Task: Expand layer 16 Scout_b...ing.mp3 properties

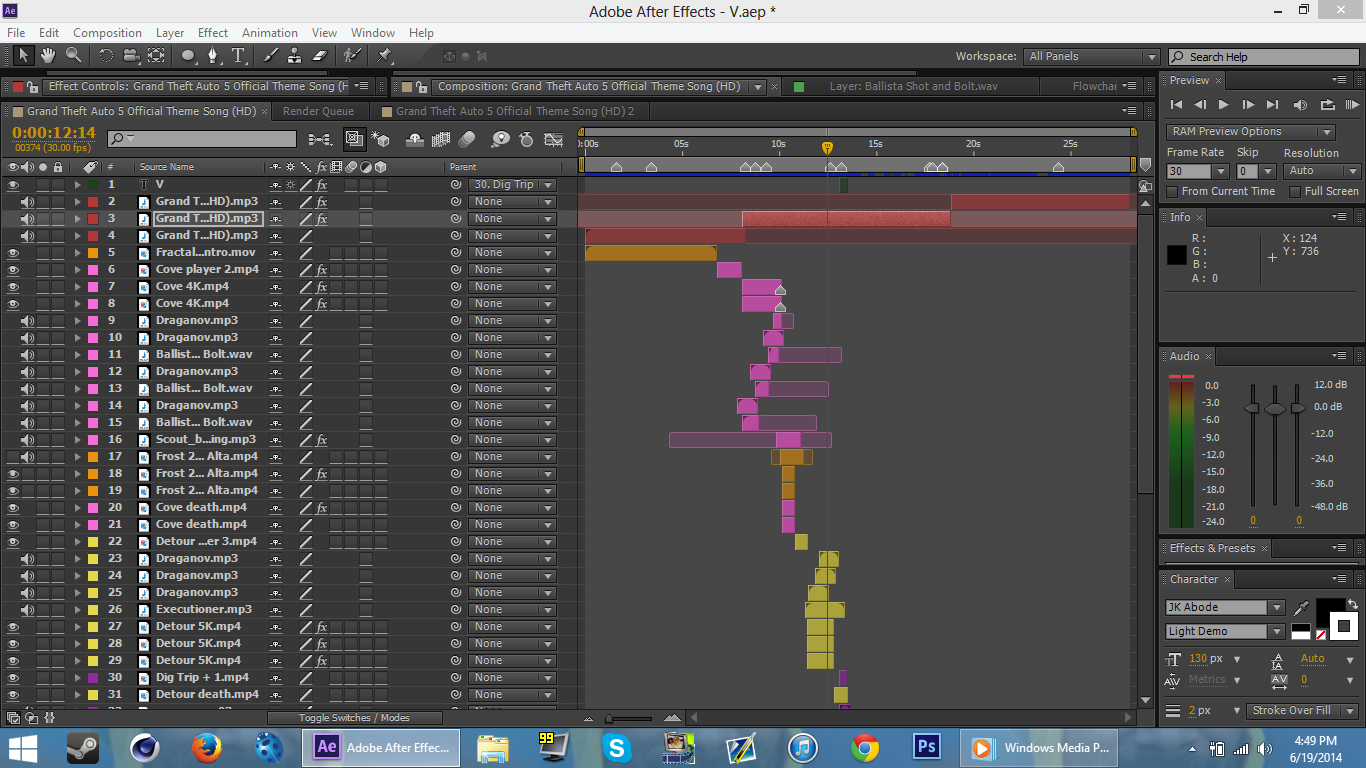Action: click(77, 440)
